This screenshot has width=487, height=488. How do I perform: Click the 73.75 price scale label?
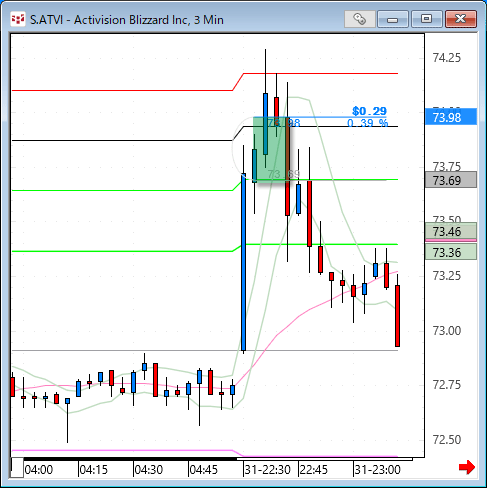tap(447, 166)
